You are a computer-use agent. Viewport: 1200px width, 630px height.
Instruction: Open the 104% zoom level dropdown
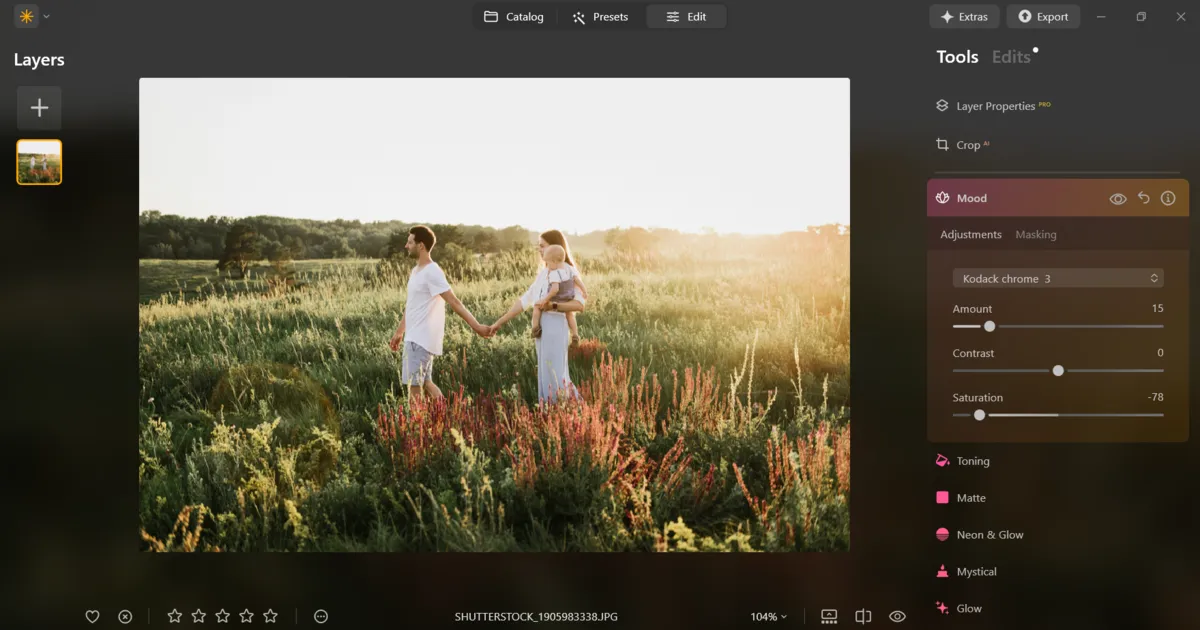point(768,617)
